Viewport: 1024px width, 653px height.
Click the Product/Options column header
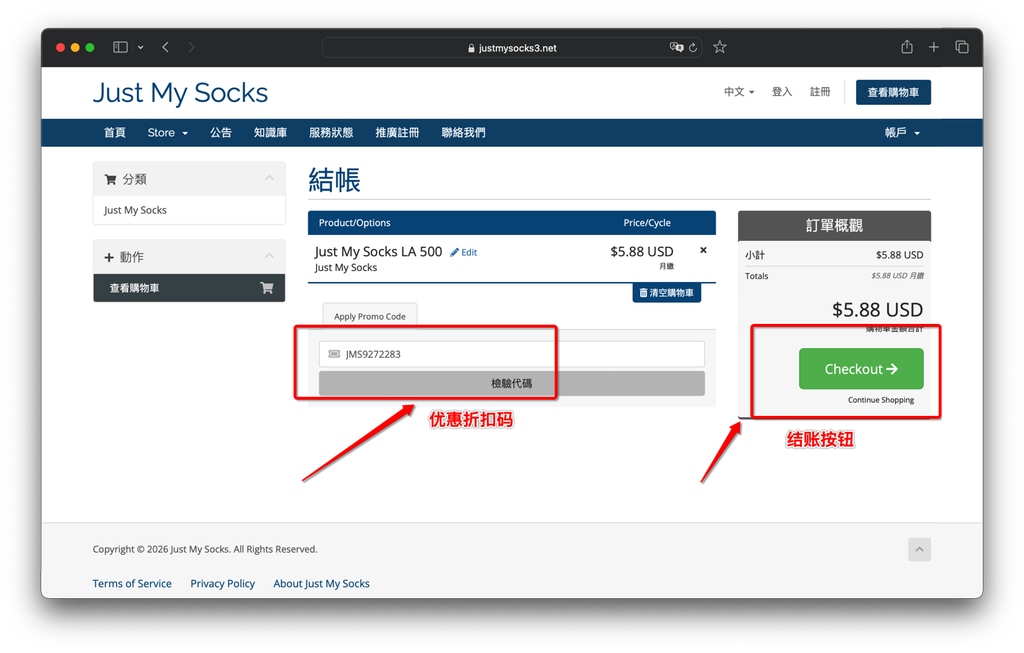[355, 223]
